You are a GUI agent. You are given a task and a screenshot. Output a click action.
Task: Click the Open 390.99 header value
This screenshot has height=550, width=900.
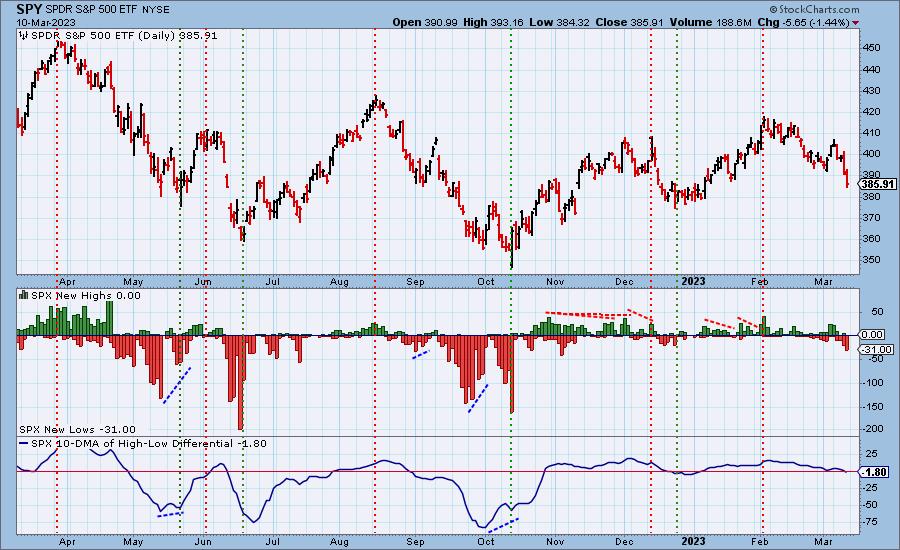pos(425,22)
